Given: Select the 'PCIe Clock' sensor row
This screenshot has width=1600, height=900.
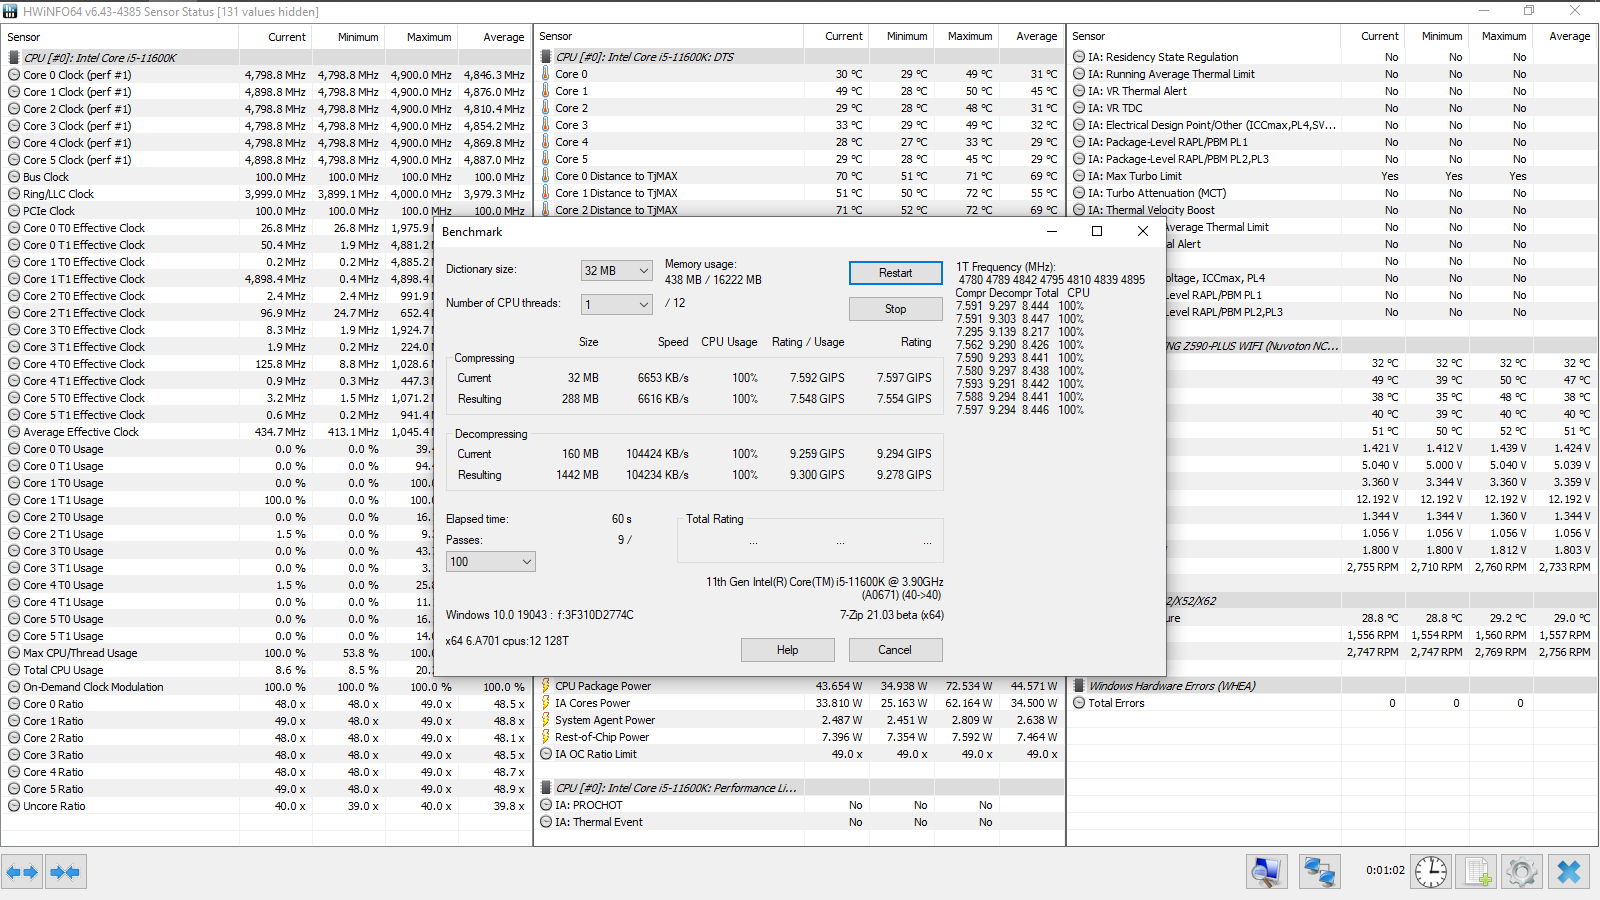Looking at the screenshot, I should point(266,211).
